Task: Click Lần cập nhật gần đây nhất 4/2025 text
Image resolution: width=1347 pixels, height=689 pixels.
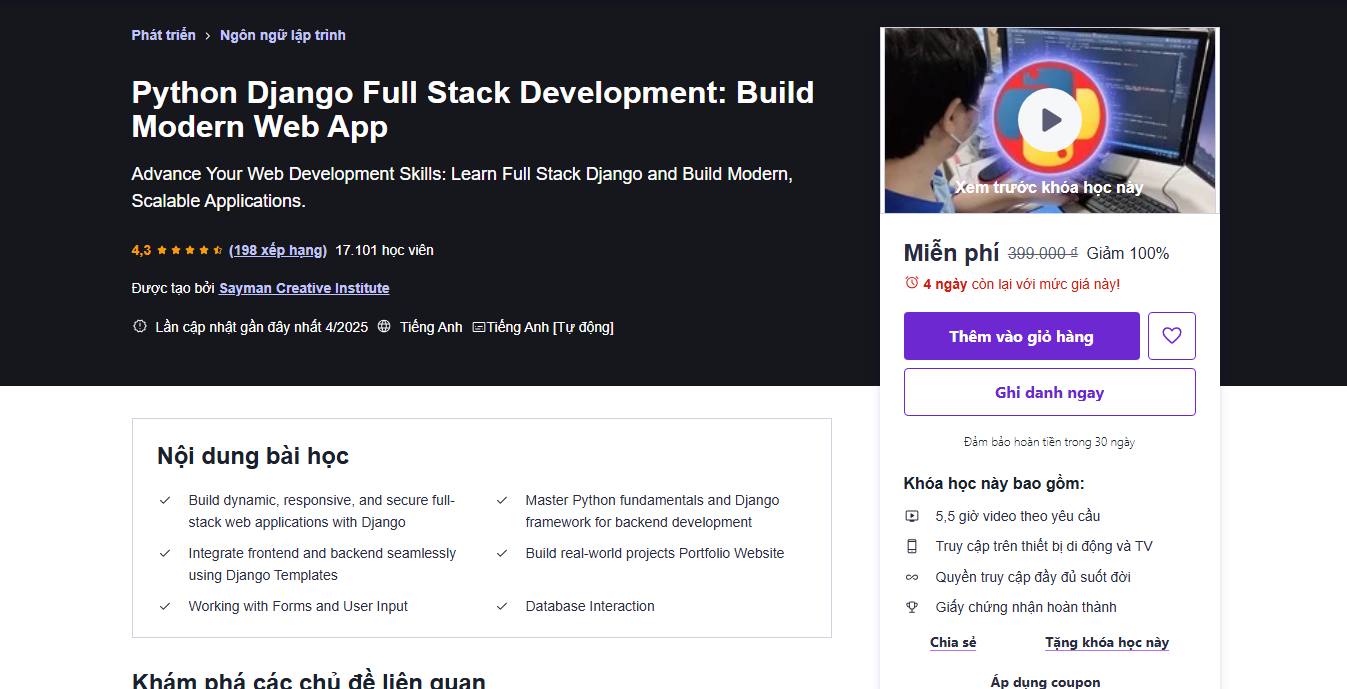Action: pos(262,327)
